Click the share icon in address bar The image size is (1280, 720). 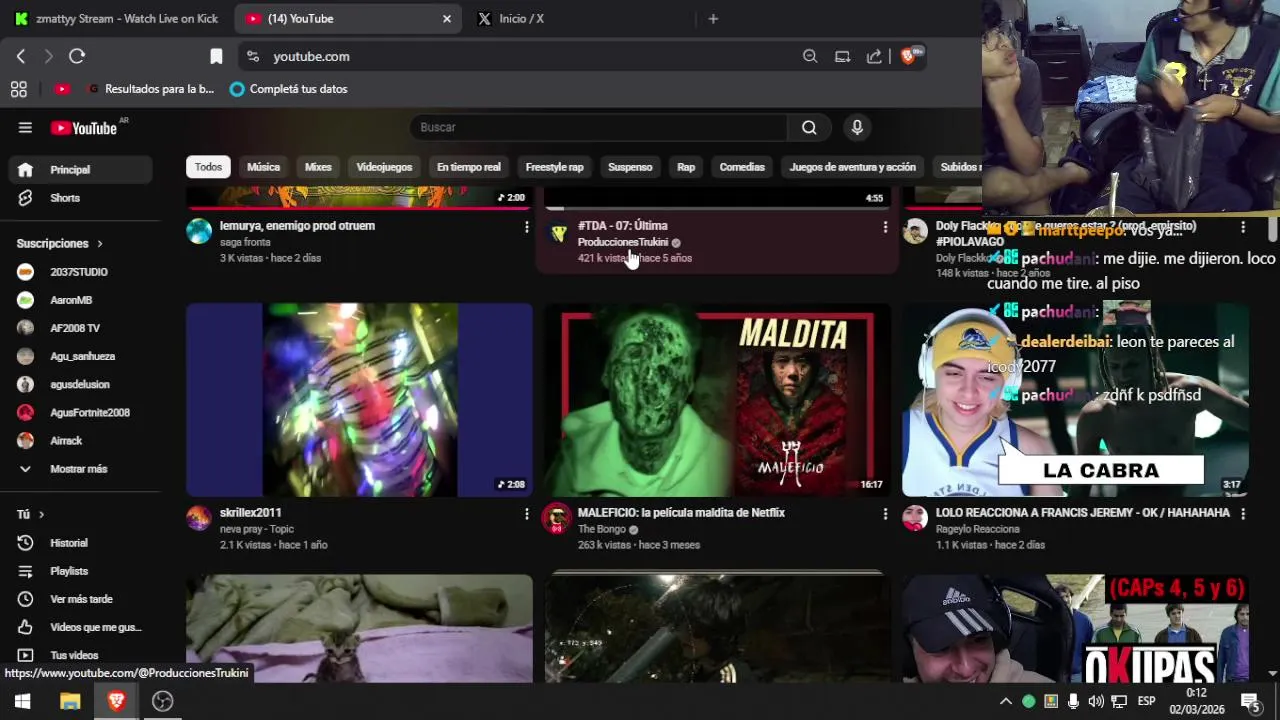coord(874,56)
